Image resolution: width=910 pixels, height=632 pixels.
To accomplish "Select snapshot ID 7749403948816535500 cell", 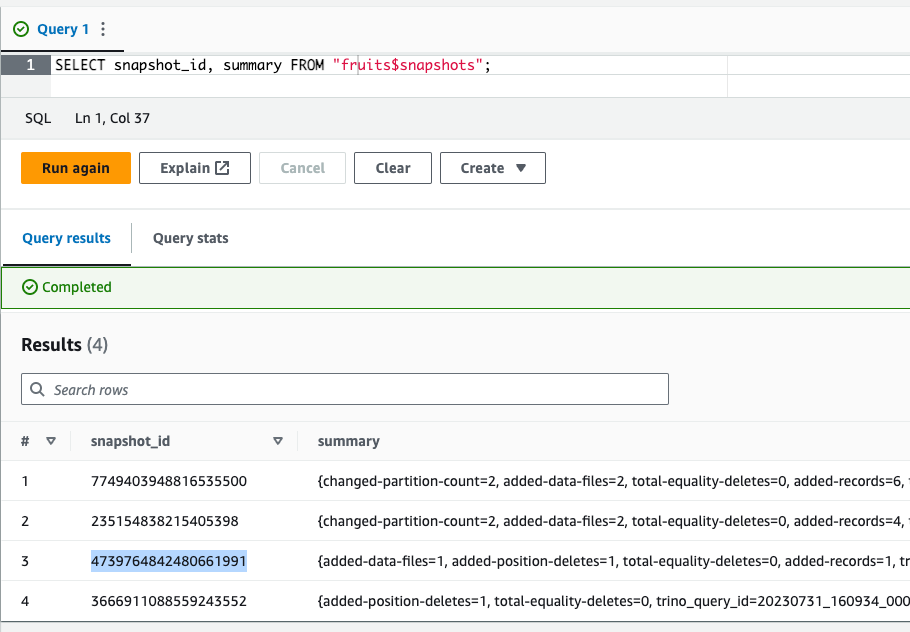I will [169, 481].
